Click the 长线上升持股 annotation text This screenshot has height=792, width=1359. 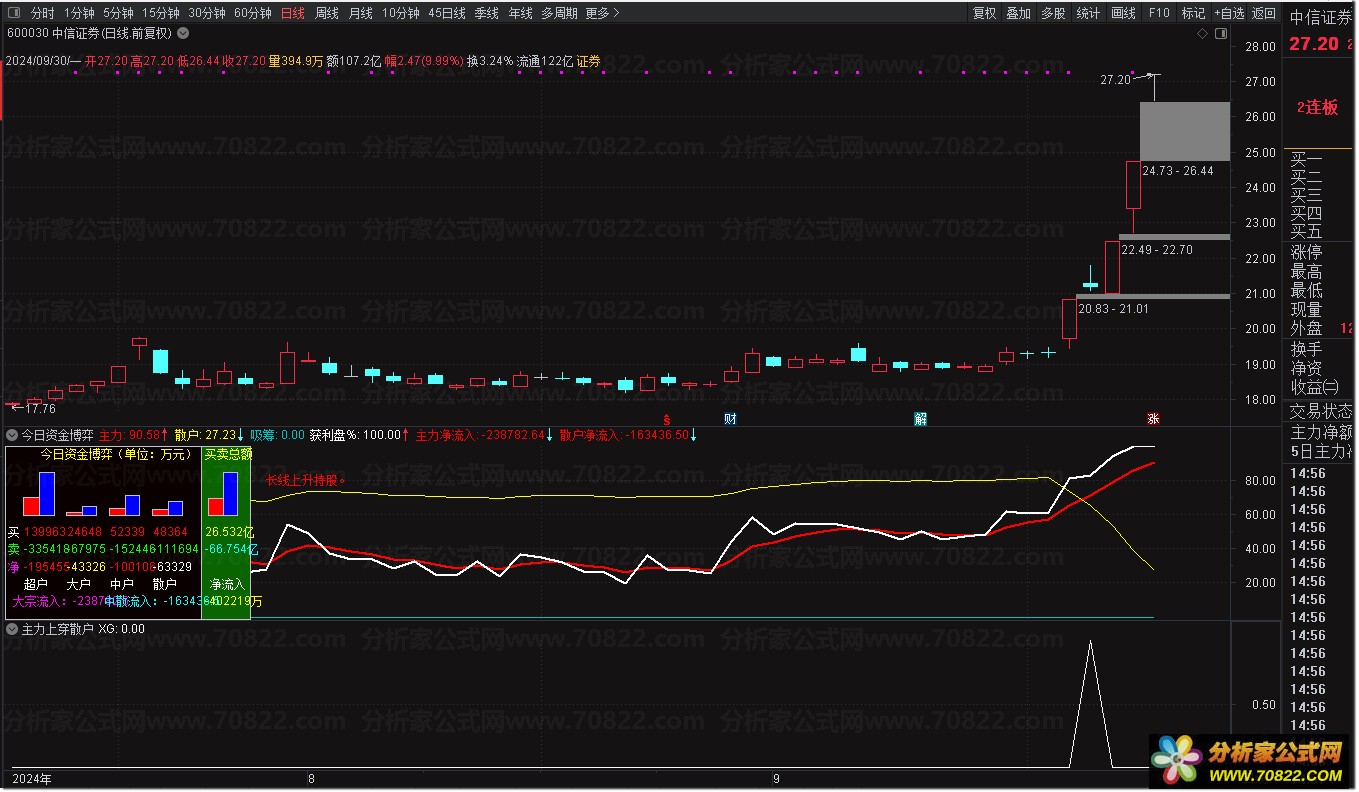click(304, 479)
